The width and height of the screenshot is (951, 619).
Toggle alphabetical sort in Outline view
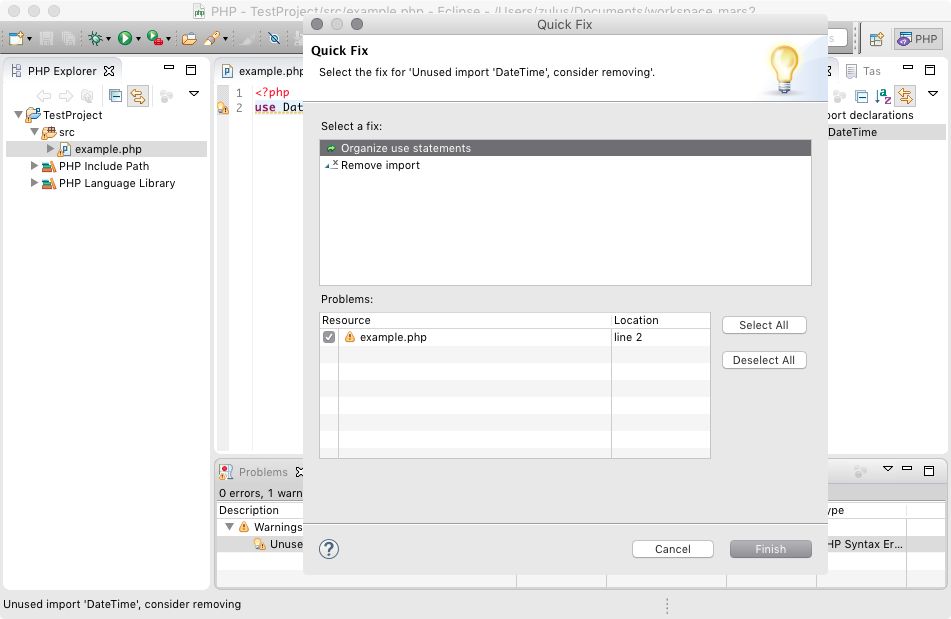883,96
